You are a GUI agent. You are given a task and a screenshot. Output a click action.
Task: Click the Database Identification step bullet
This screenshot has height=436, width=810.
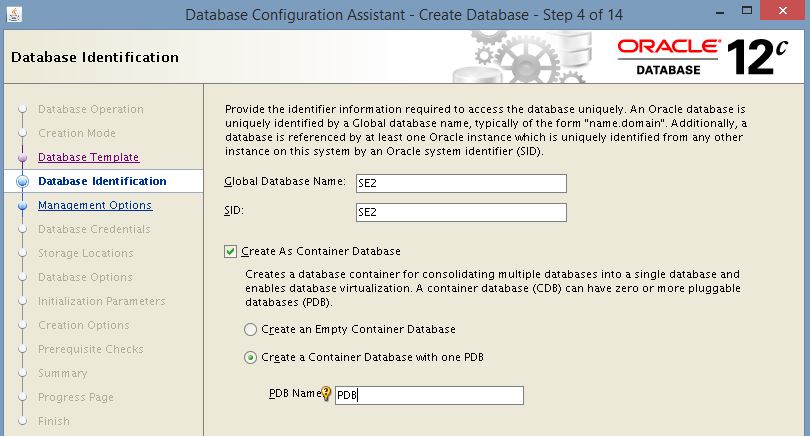pos(21,182)
